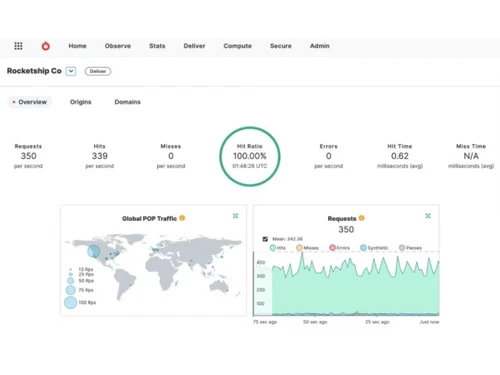
Task: Click the red Fastly logo icon
Action: pyautogui.click(x=46, y=46)
